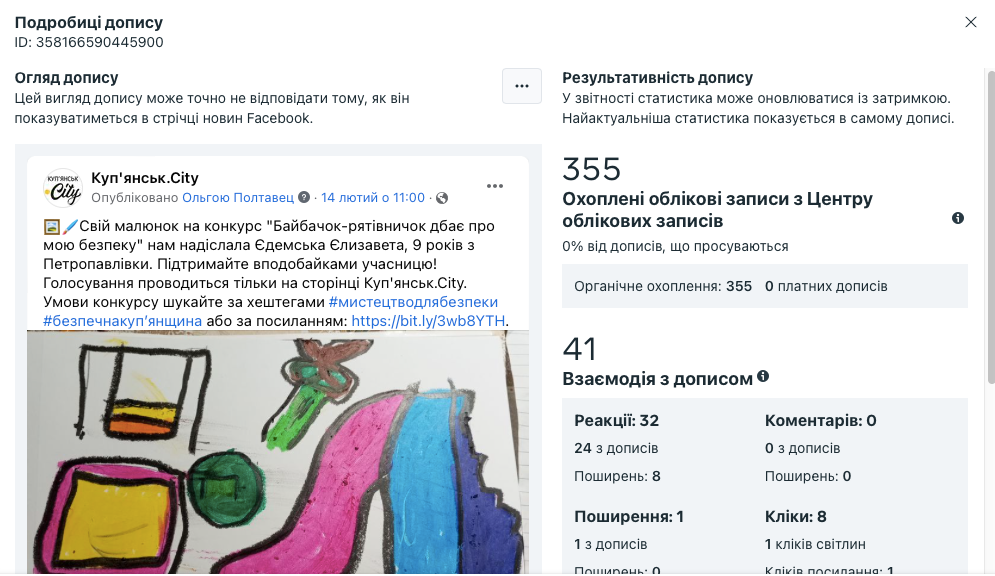Screen dimensions: 995x576
Task: Click the Куп'янськ.City page name
Action: (x=145, y=178)
